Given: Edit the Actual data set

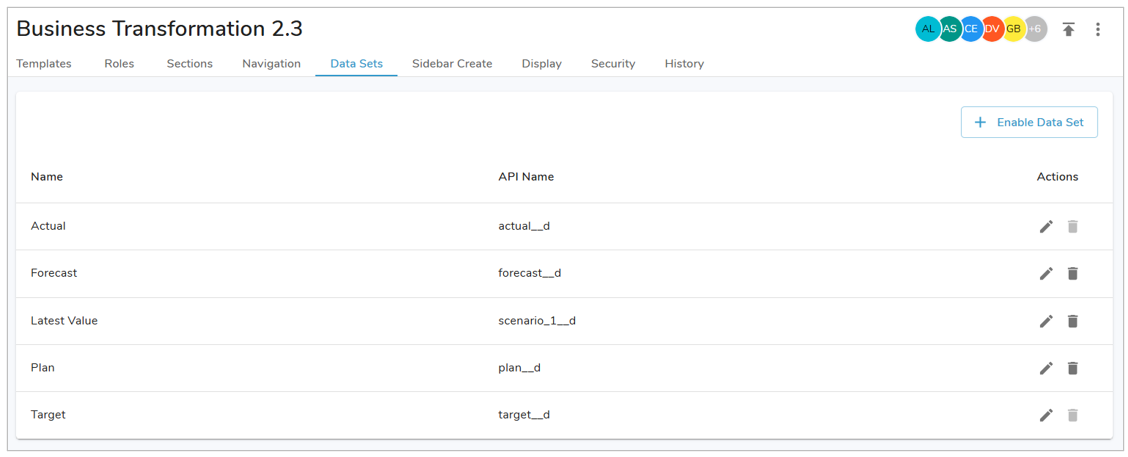Looking at the screenshot, I should pos(1046,227).
